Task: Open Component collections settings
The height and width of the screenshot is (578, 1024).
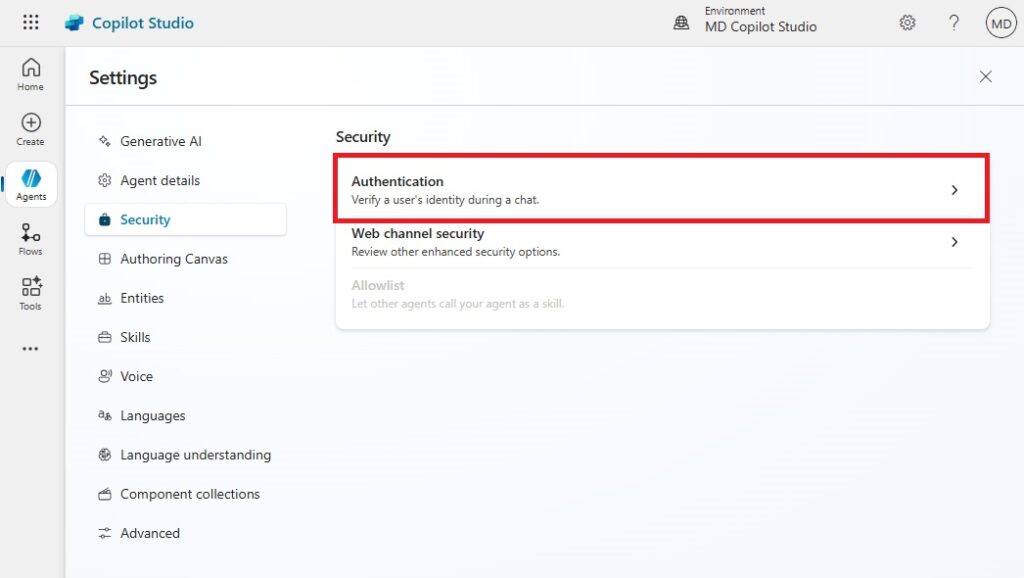Action: [x=185, y=494]
